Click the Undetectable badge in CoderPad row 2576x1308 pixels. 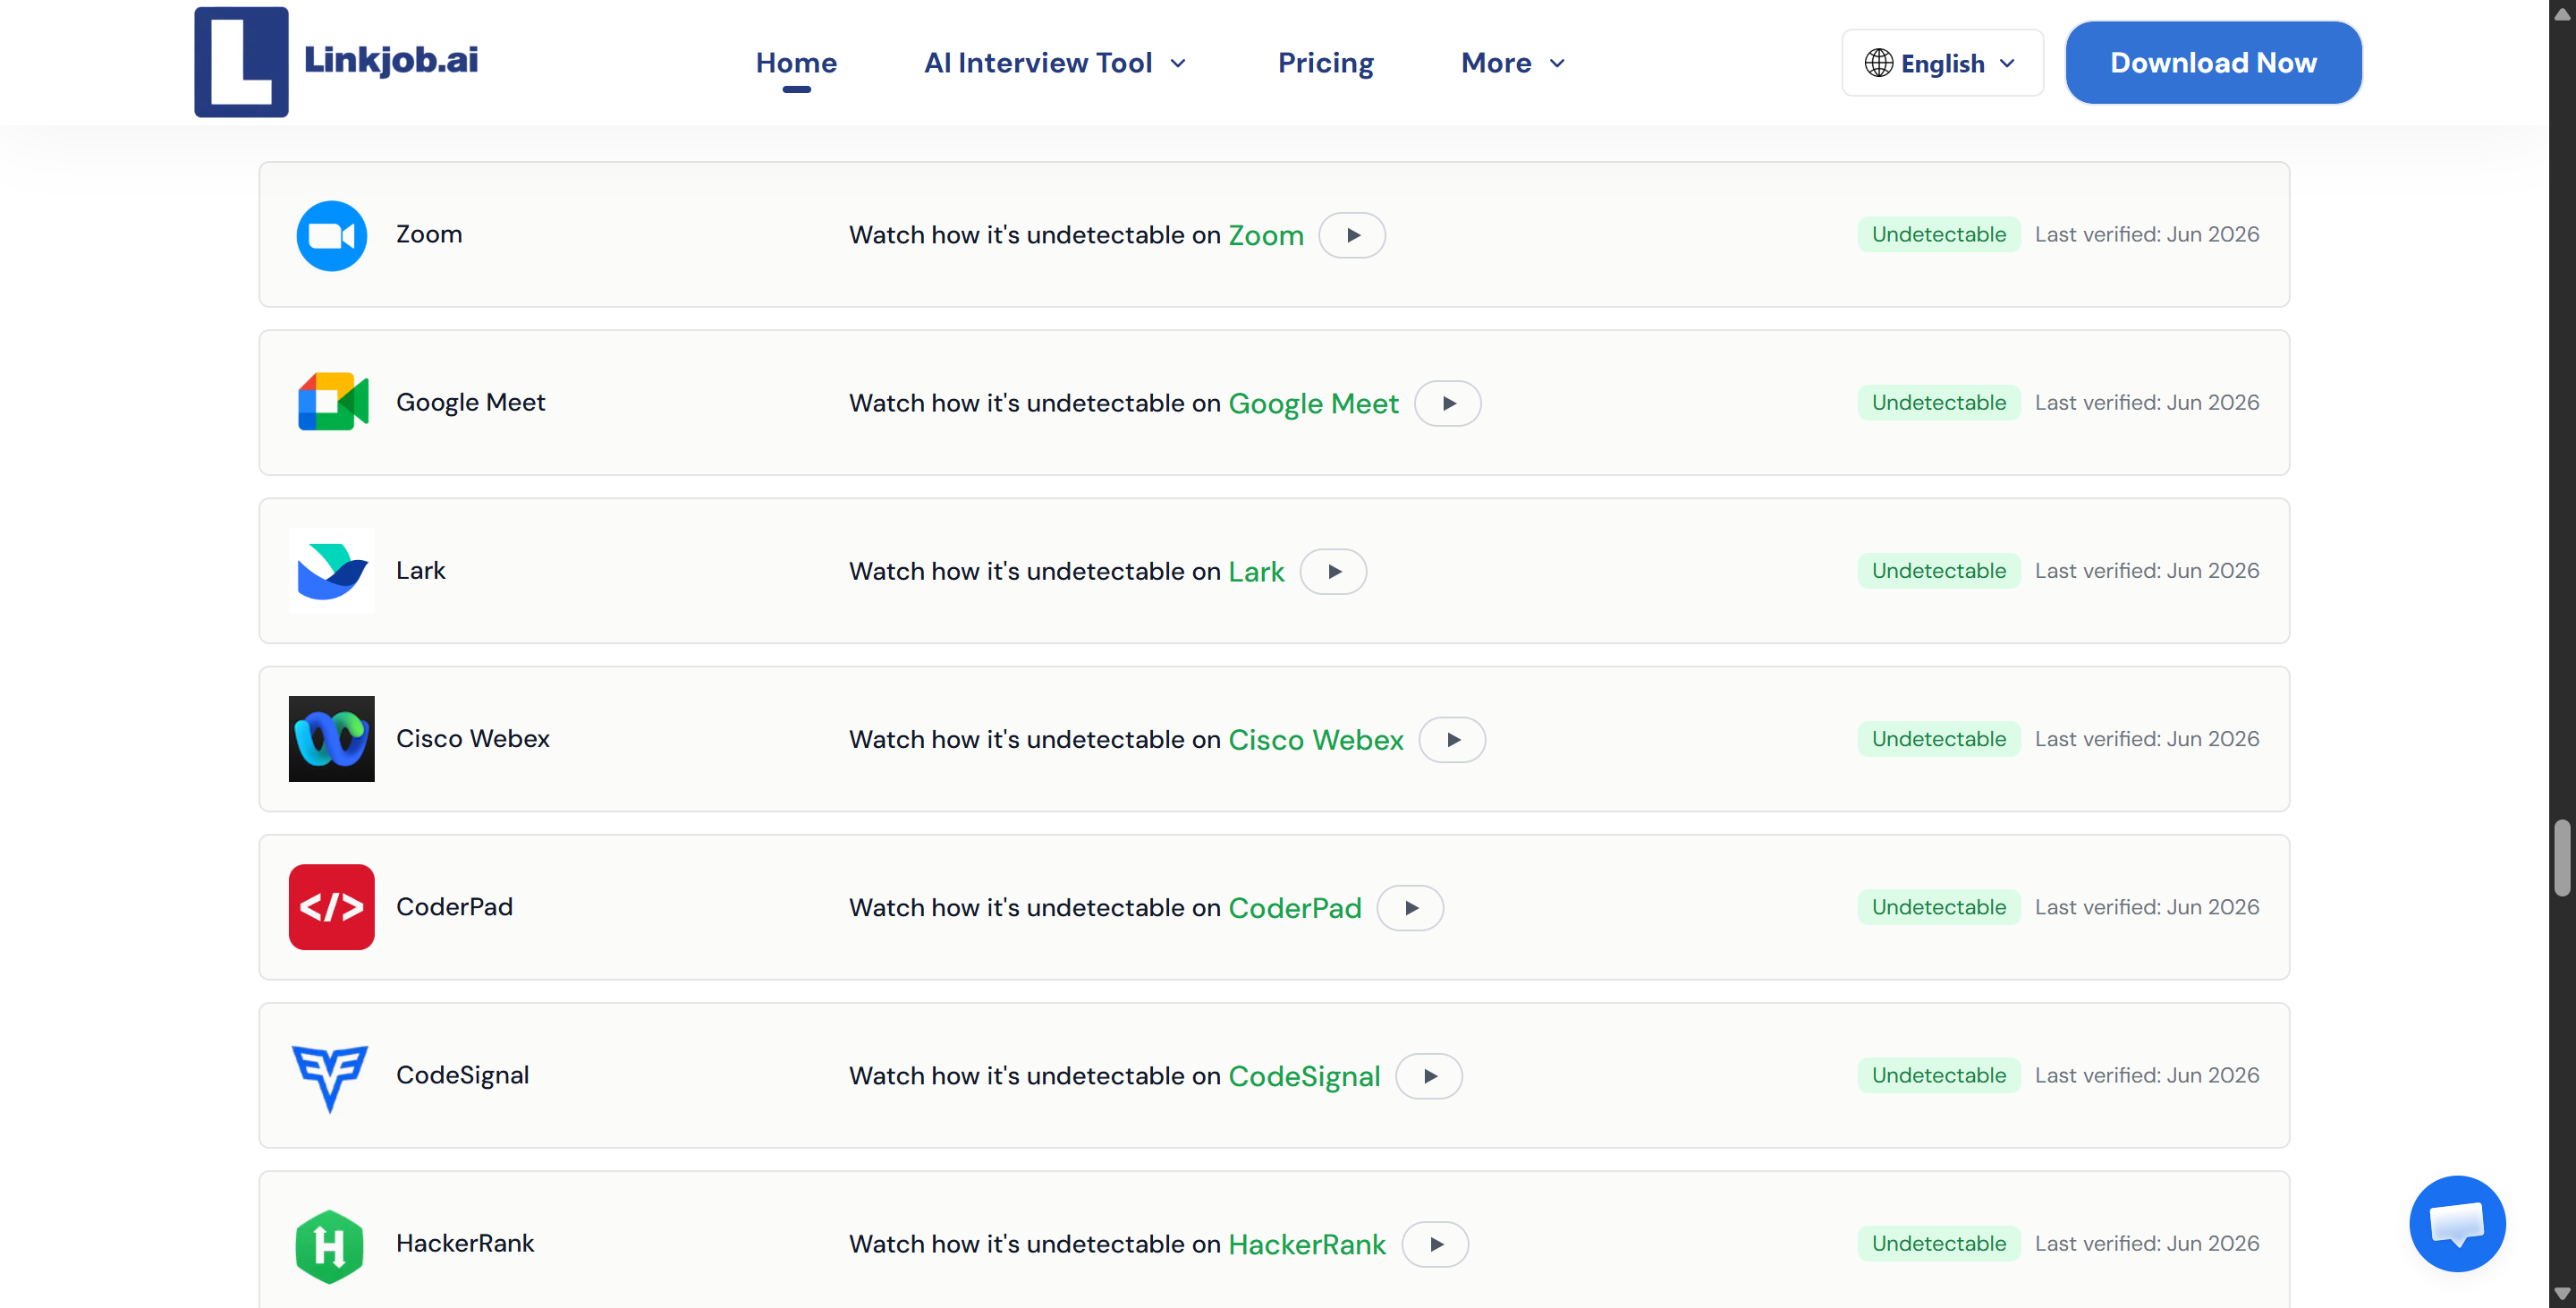pyautogui.click(x=1938, y=906)
